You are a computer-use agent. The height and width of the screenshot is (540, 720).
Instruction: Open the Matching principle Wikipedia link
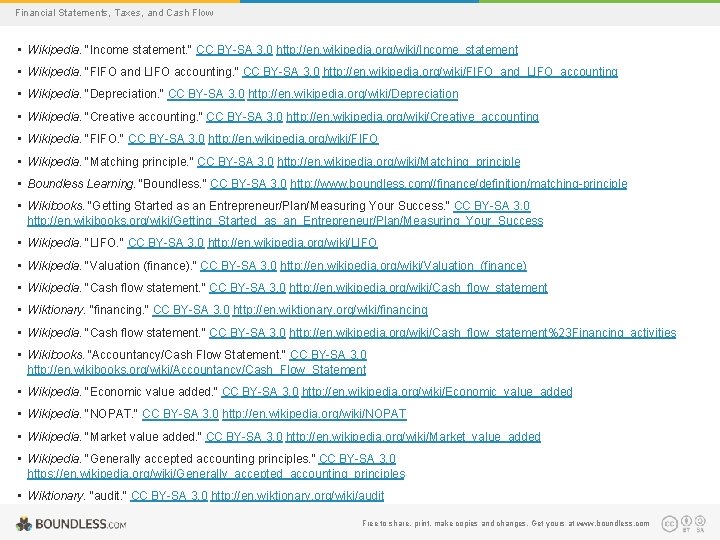pos(399,162)
